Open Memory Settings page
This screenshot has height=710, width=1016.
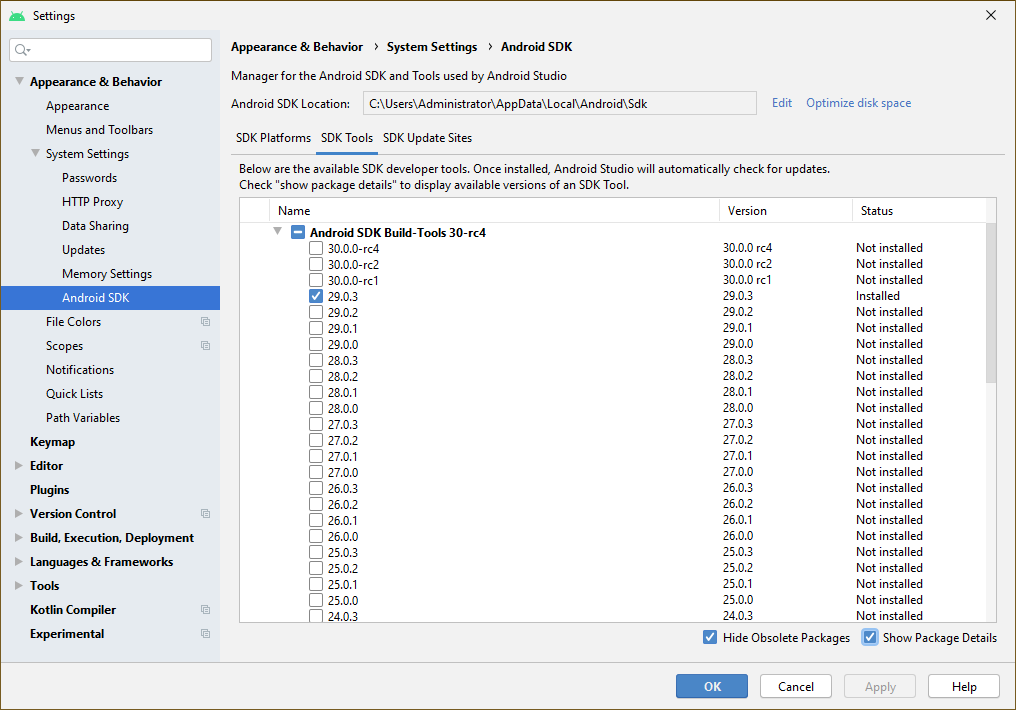tap(107, 273)
